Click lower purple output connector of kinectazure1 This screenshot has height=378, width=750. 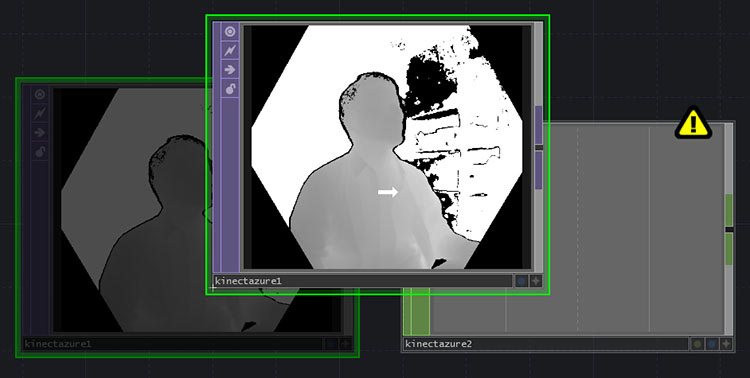(x=539, y=170)
